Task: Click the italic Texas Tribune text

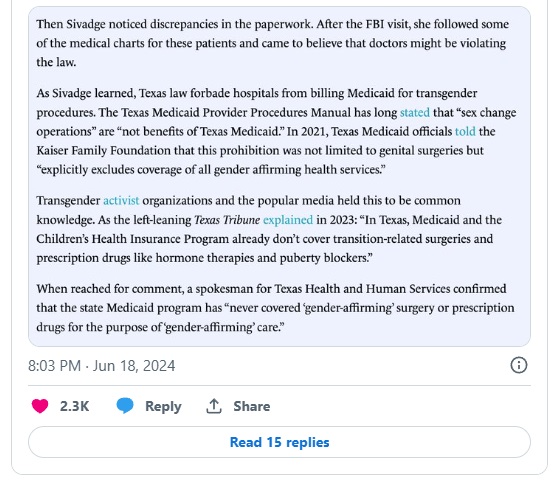Action: [227, 220]
